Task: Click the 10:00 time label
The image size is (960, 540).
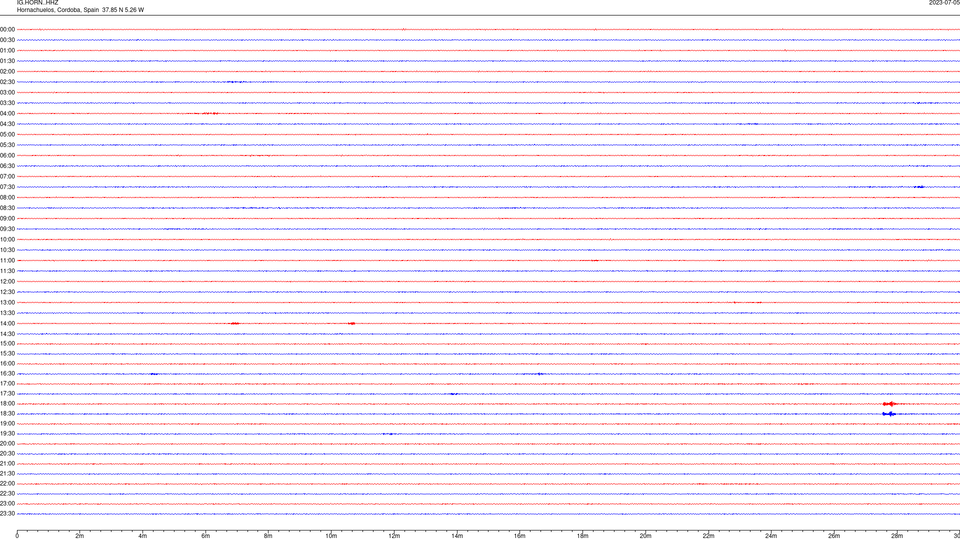Action: point(7,240)
